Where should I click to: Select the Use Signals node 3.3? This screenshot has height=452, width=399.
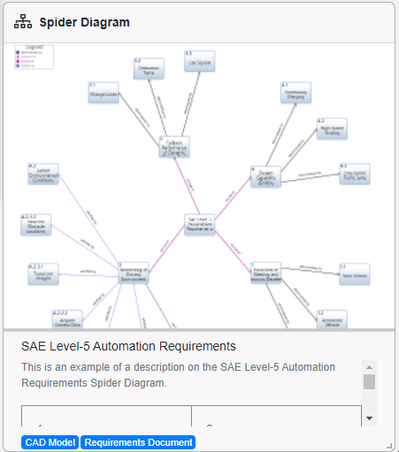tap(200, 61)
